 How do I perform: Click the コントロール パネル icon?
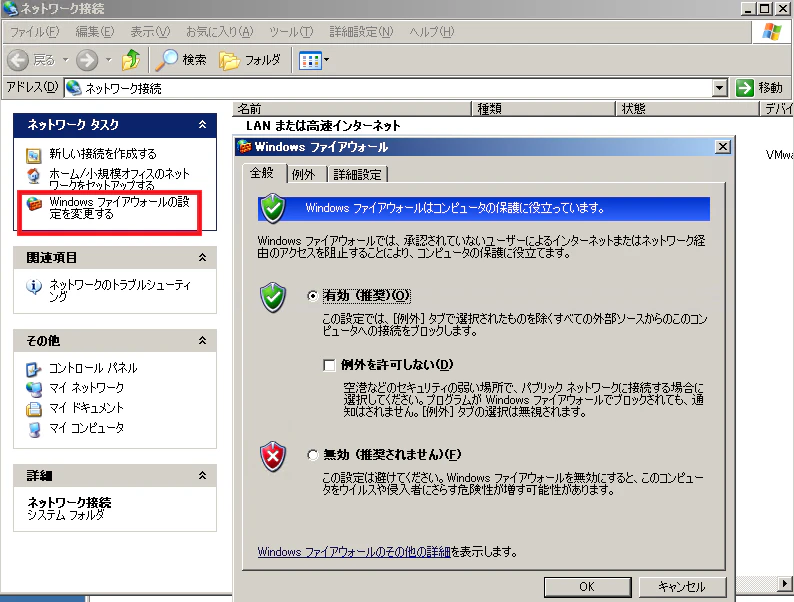[33, 369]
